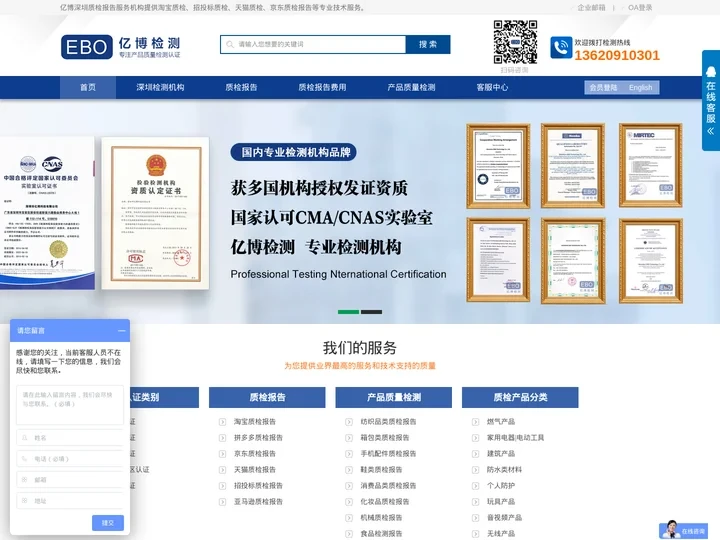Click the CNAS 实验室认可证书 image
This screenshot has width=720, height=540.
(x=47, y=214)
